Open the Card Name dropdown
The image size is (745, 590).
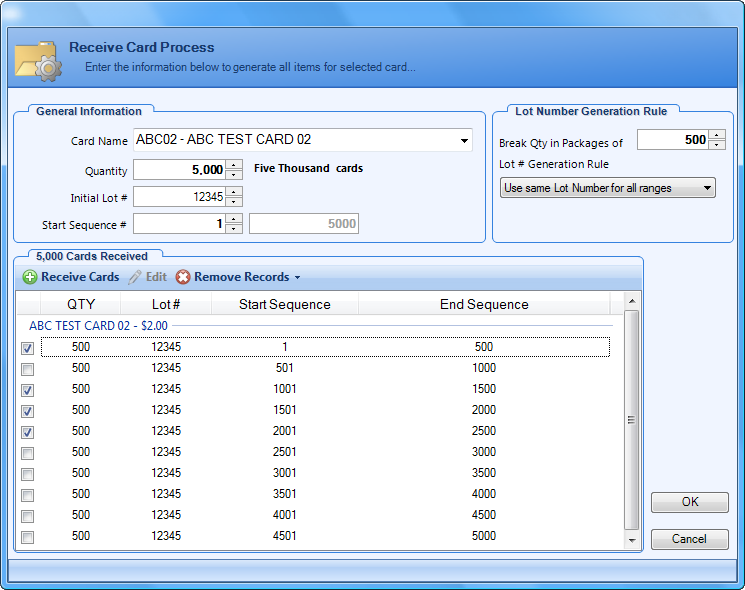[x=464, y=141]
